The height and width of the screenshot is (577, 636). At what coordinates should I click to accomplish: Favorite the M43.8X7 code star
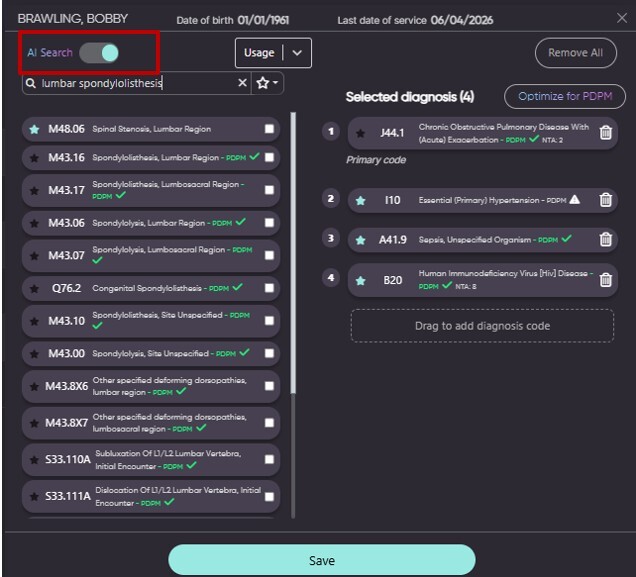pyautogui.click(x=34, y=423)
